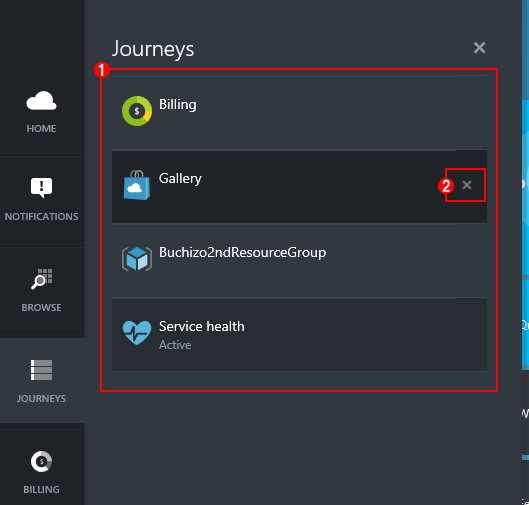The image size is (529, 505).
Task: Close the Journeys panel
Action: 479,48
